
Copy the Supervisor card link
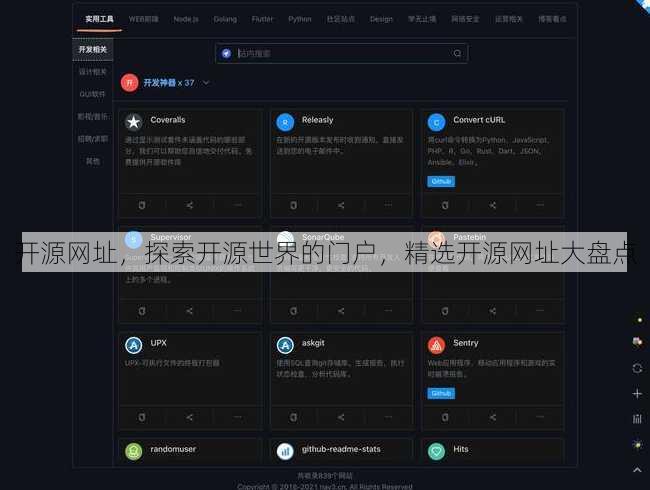click(142, 311)
